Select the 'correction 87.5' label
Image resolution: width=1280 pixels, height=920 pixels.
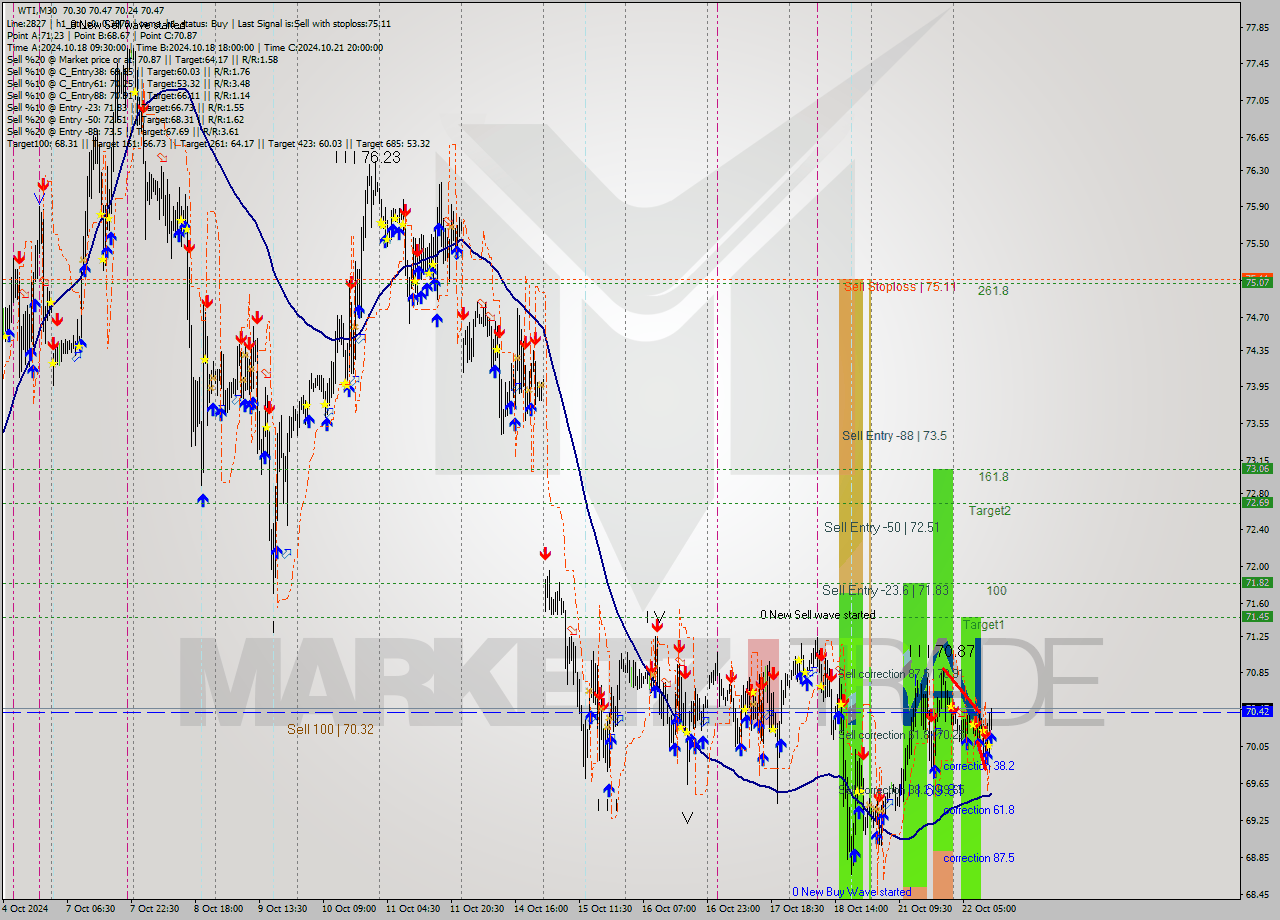pyautogui.click(x=979, y=858)
